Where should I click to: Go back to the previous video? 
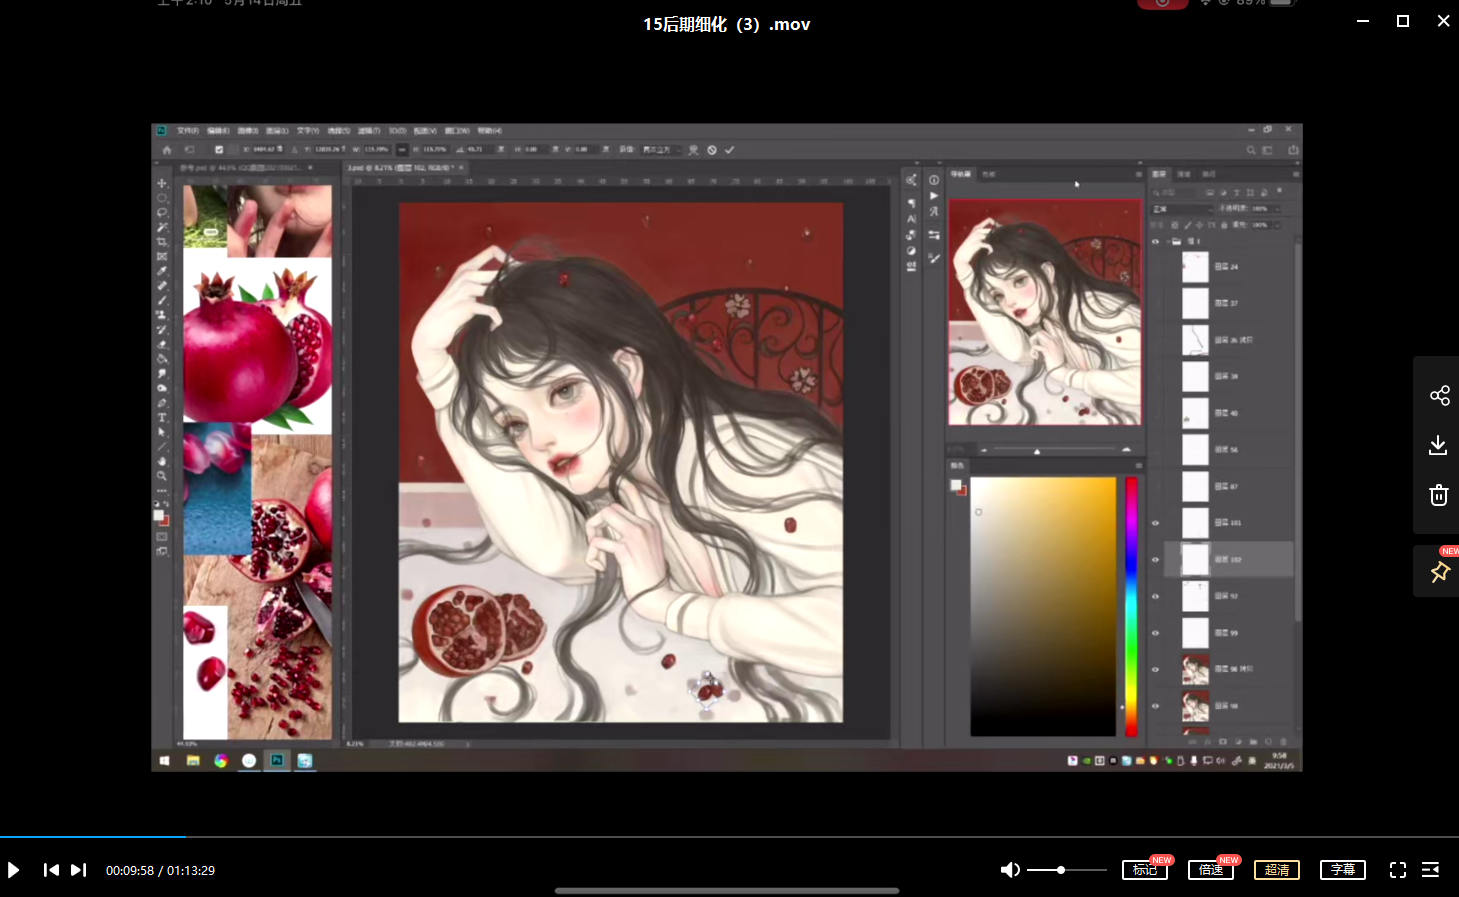pos(51,870)
